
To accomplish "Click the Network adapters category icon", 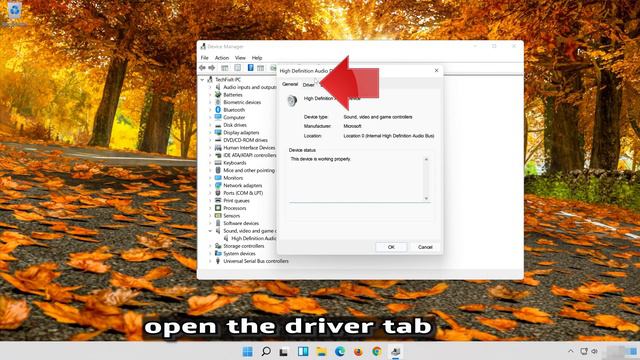I will tap(218, 185).
